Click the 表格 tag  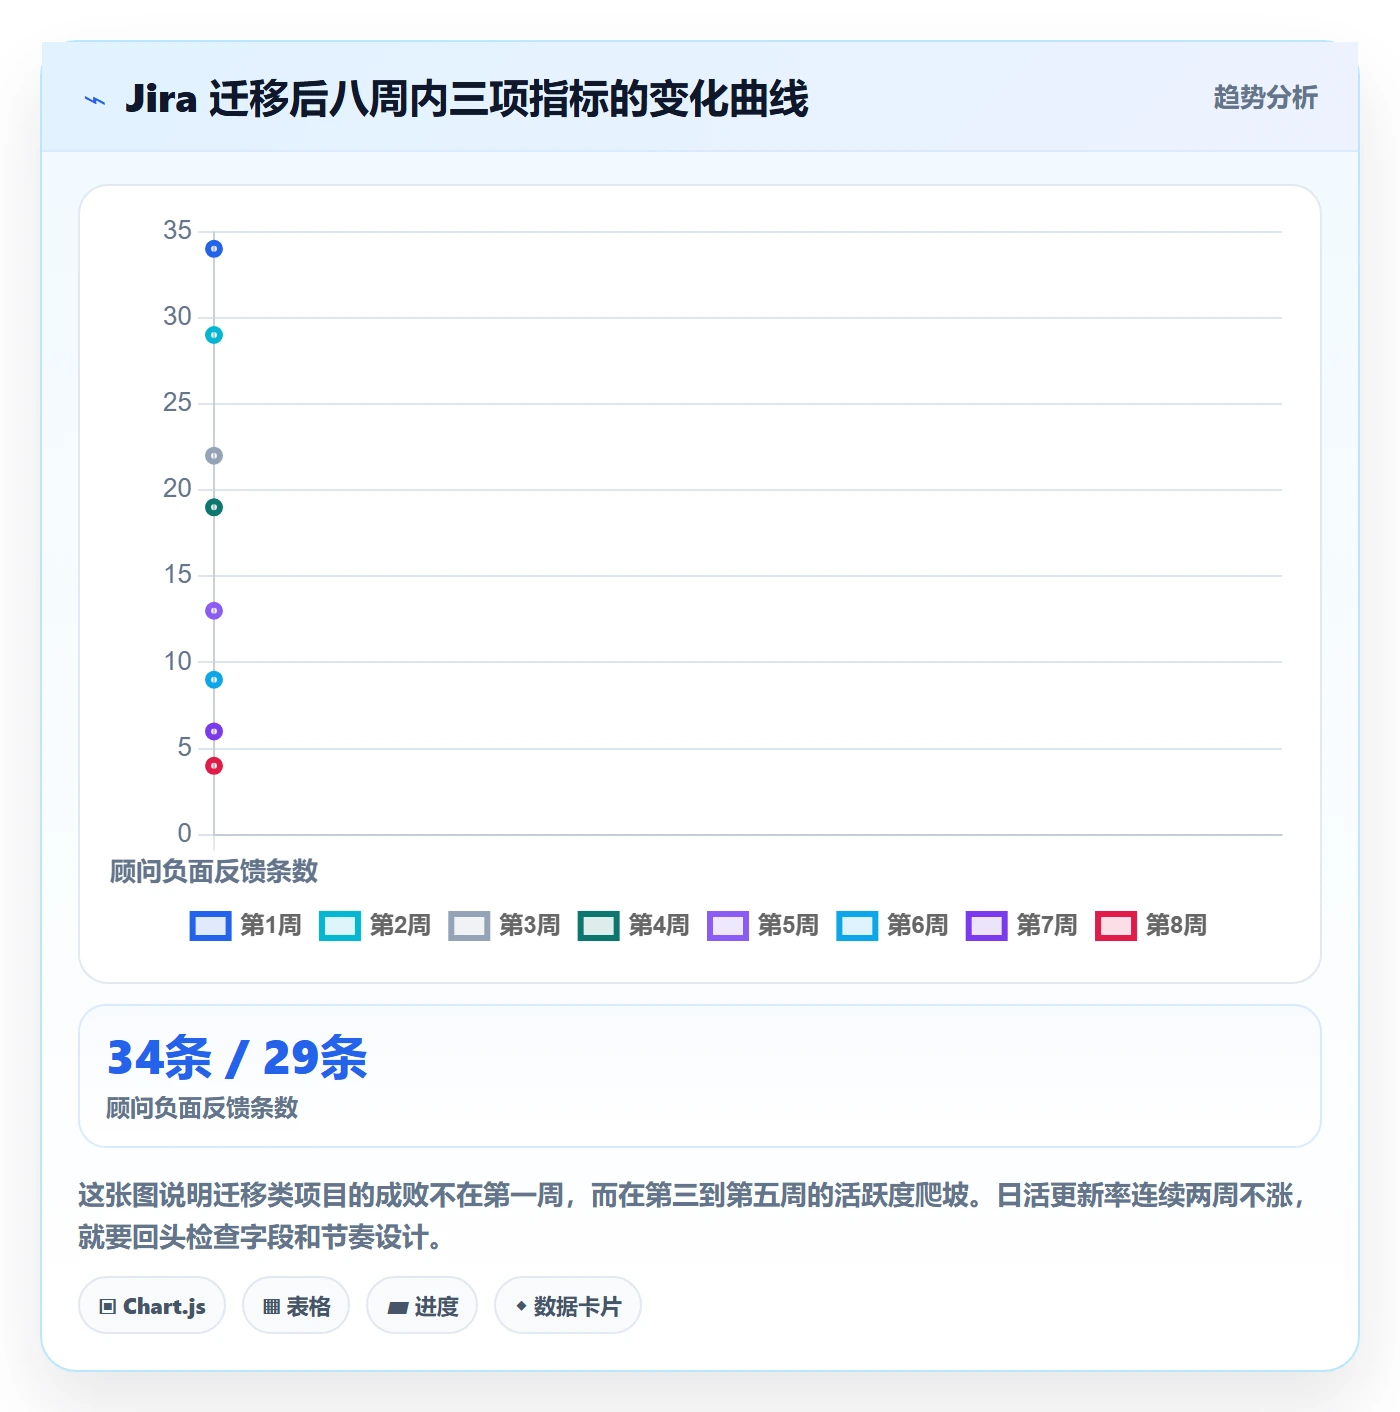tap(296, 1306)
